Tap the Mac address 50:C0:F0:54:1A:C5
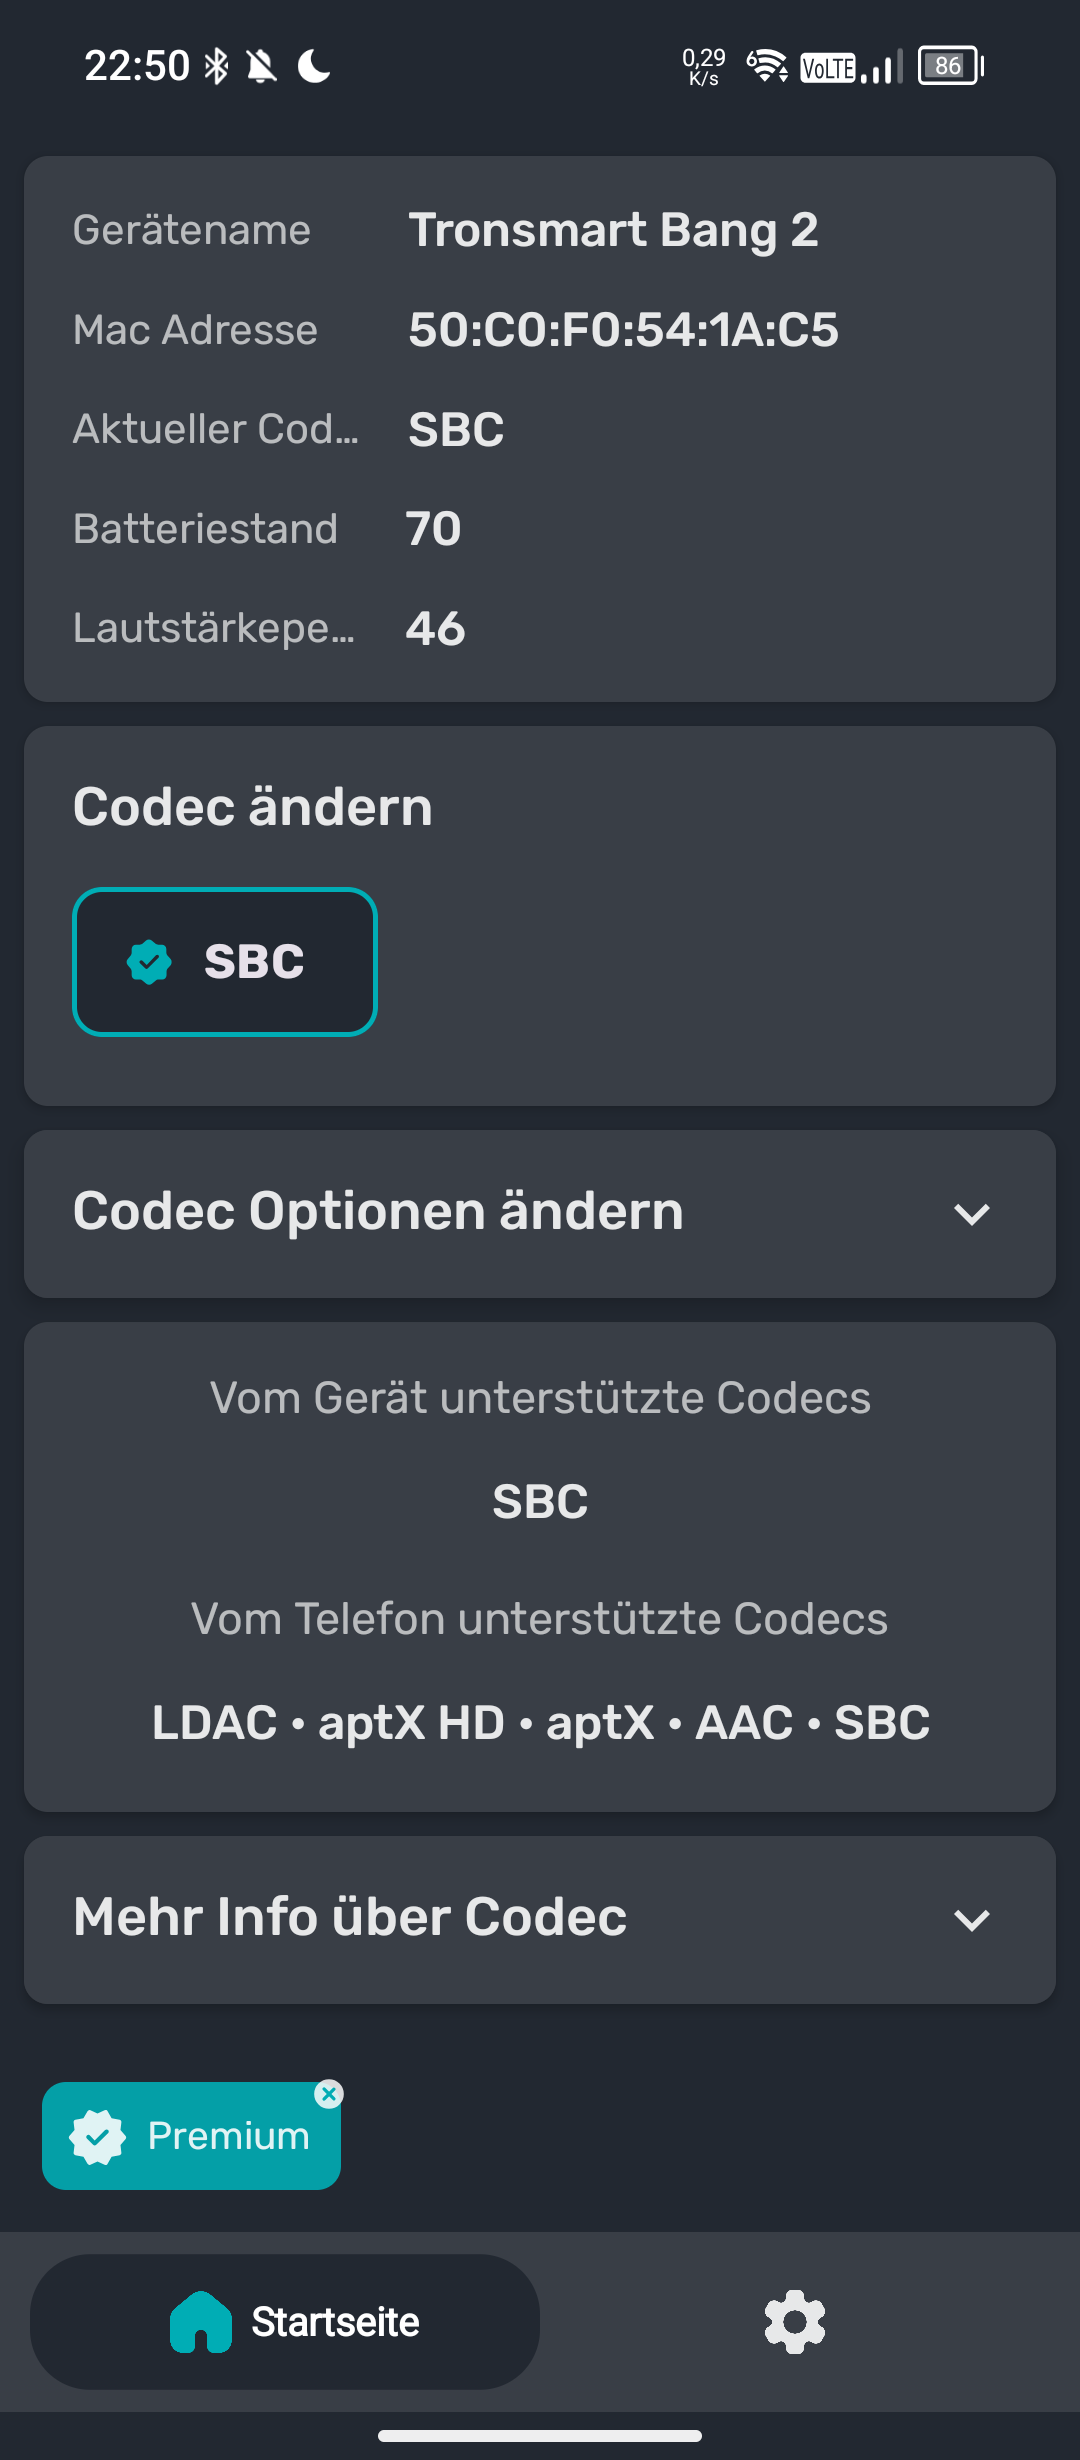 (623, 330)
